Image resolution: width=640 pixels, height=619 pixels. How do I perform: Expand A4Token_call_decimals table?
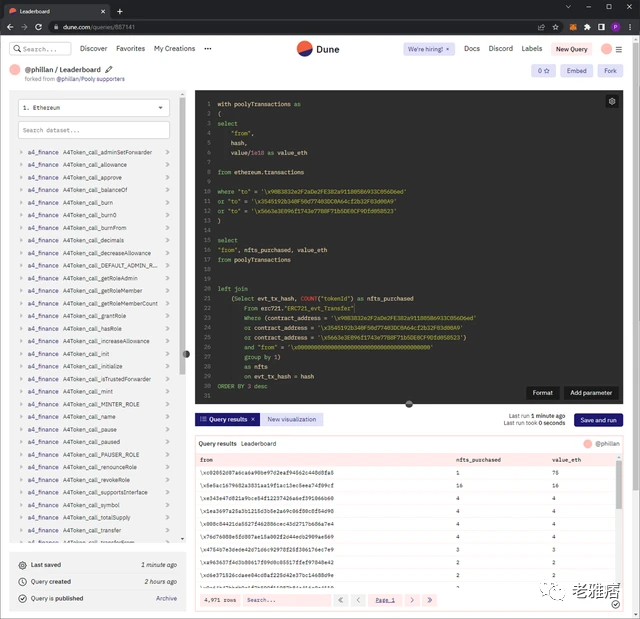[x=21, y=240]
